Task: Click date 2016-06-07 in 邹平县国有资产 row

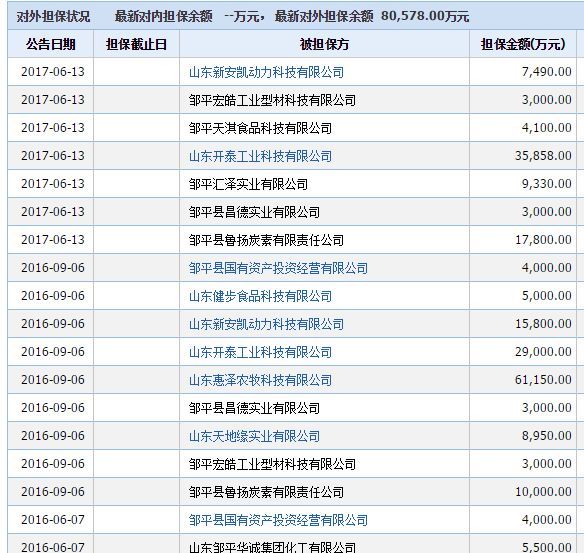Action: (x=53, y=519)
